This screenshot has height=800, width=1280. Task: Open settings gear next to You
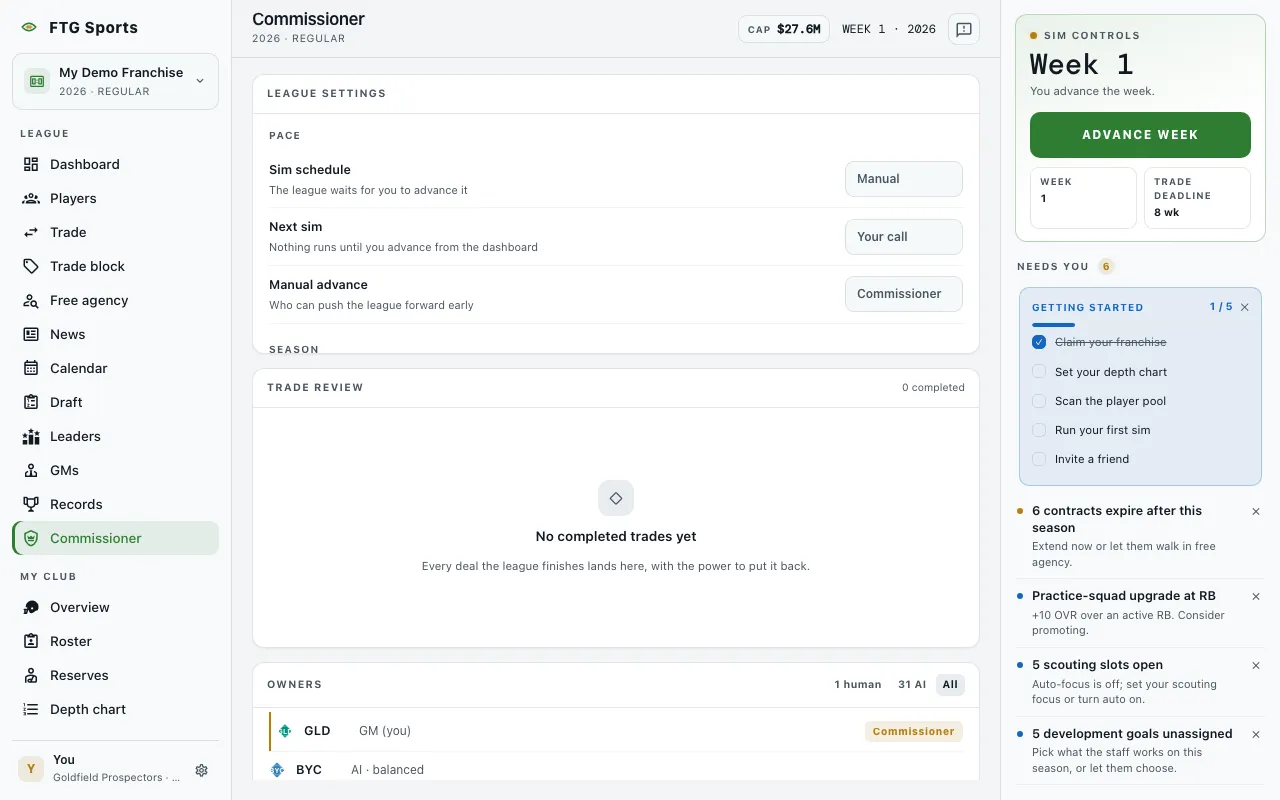point(201,770)
